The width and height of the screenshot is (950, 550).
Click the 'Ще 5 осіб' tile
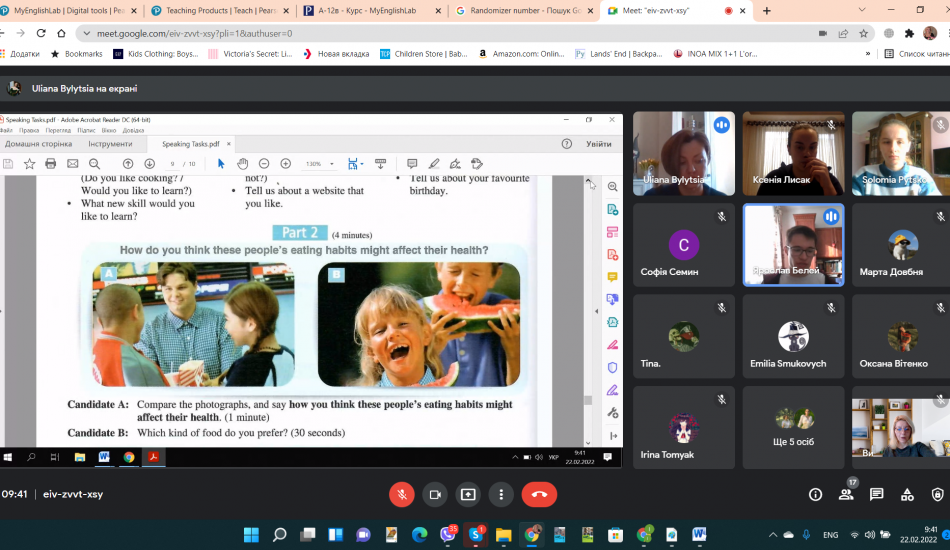pos(793,427)
